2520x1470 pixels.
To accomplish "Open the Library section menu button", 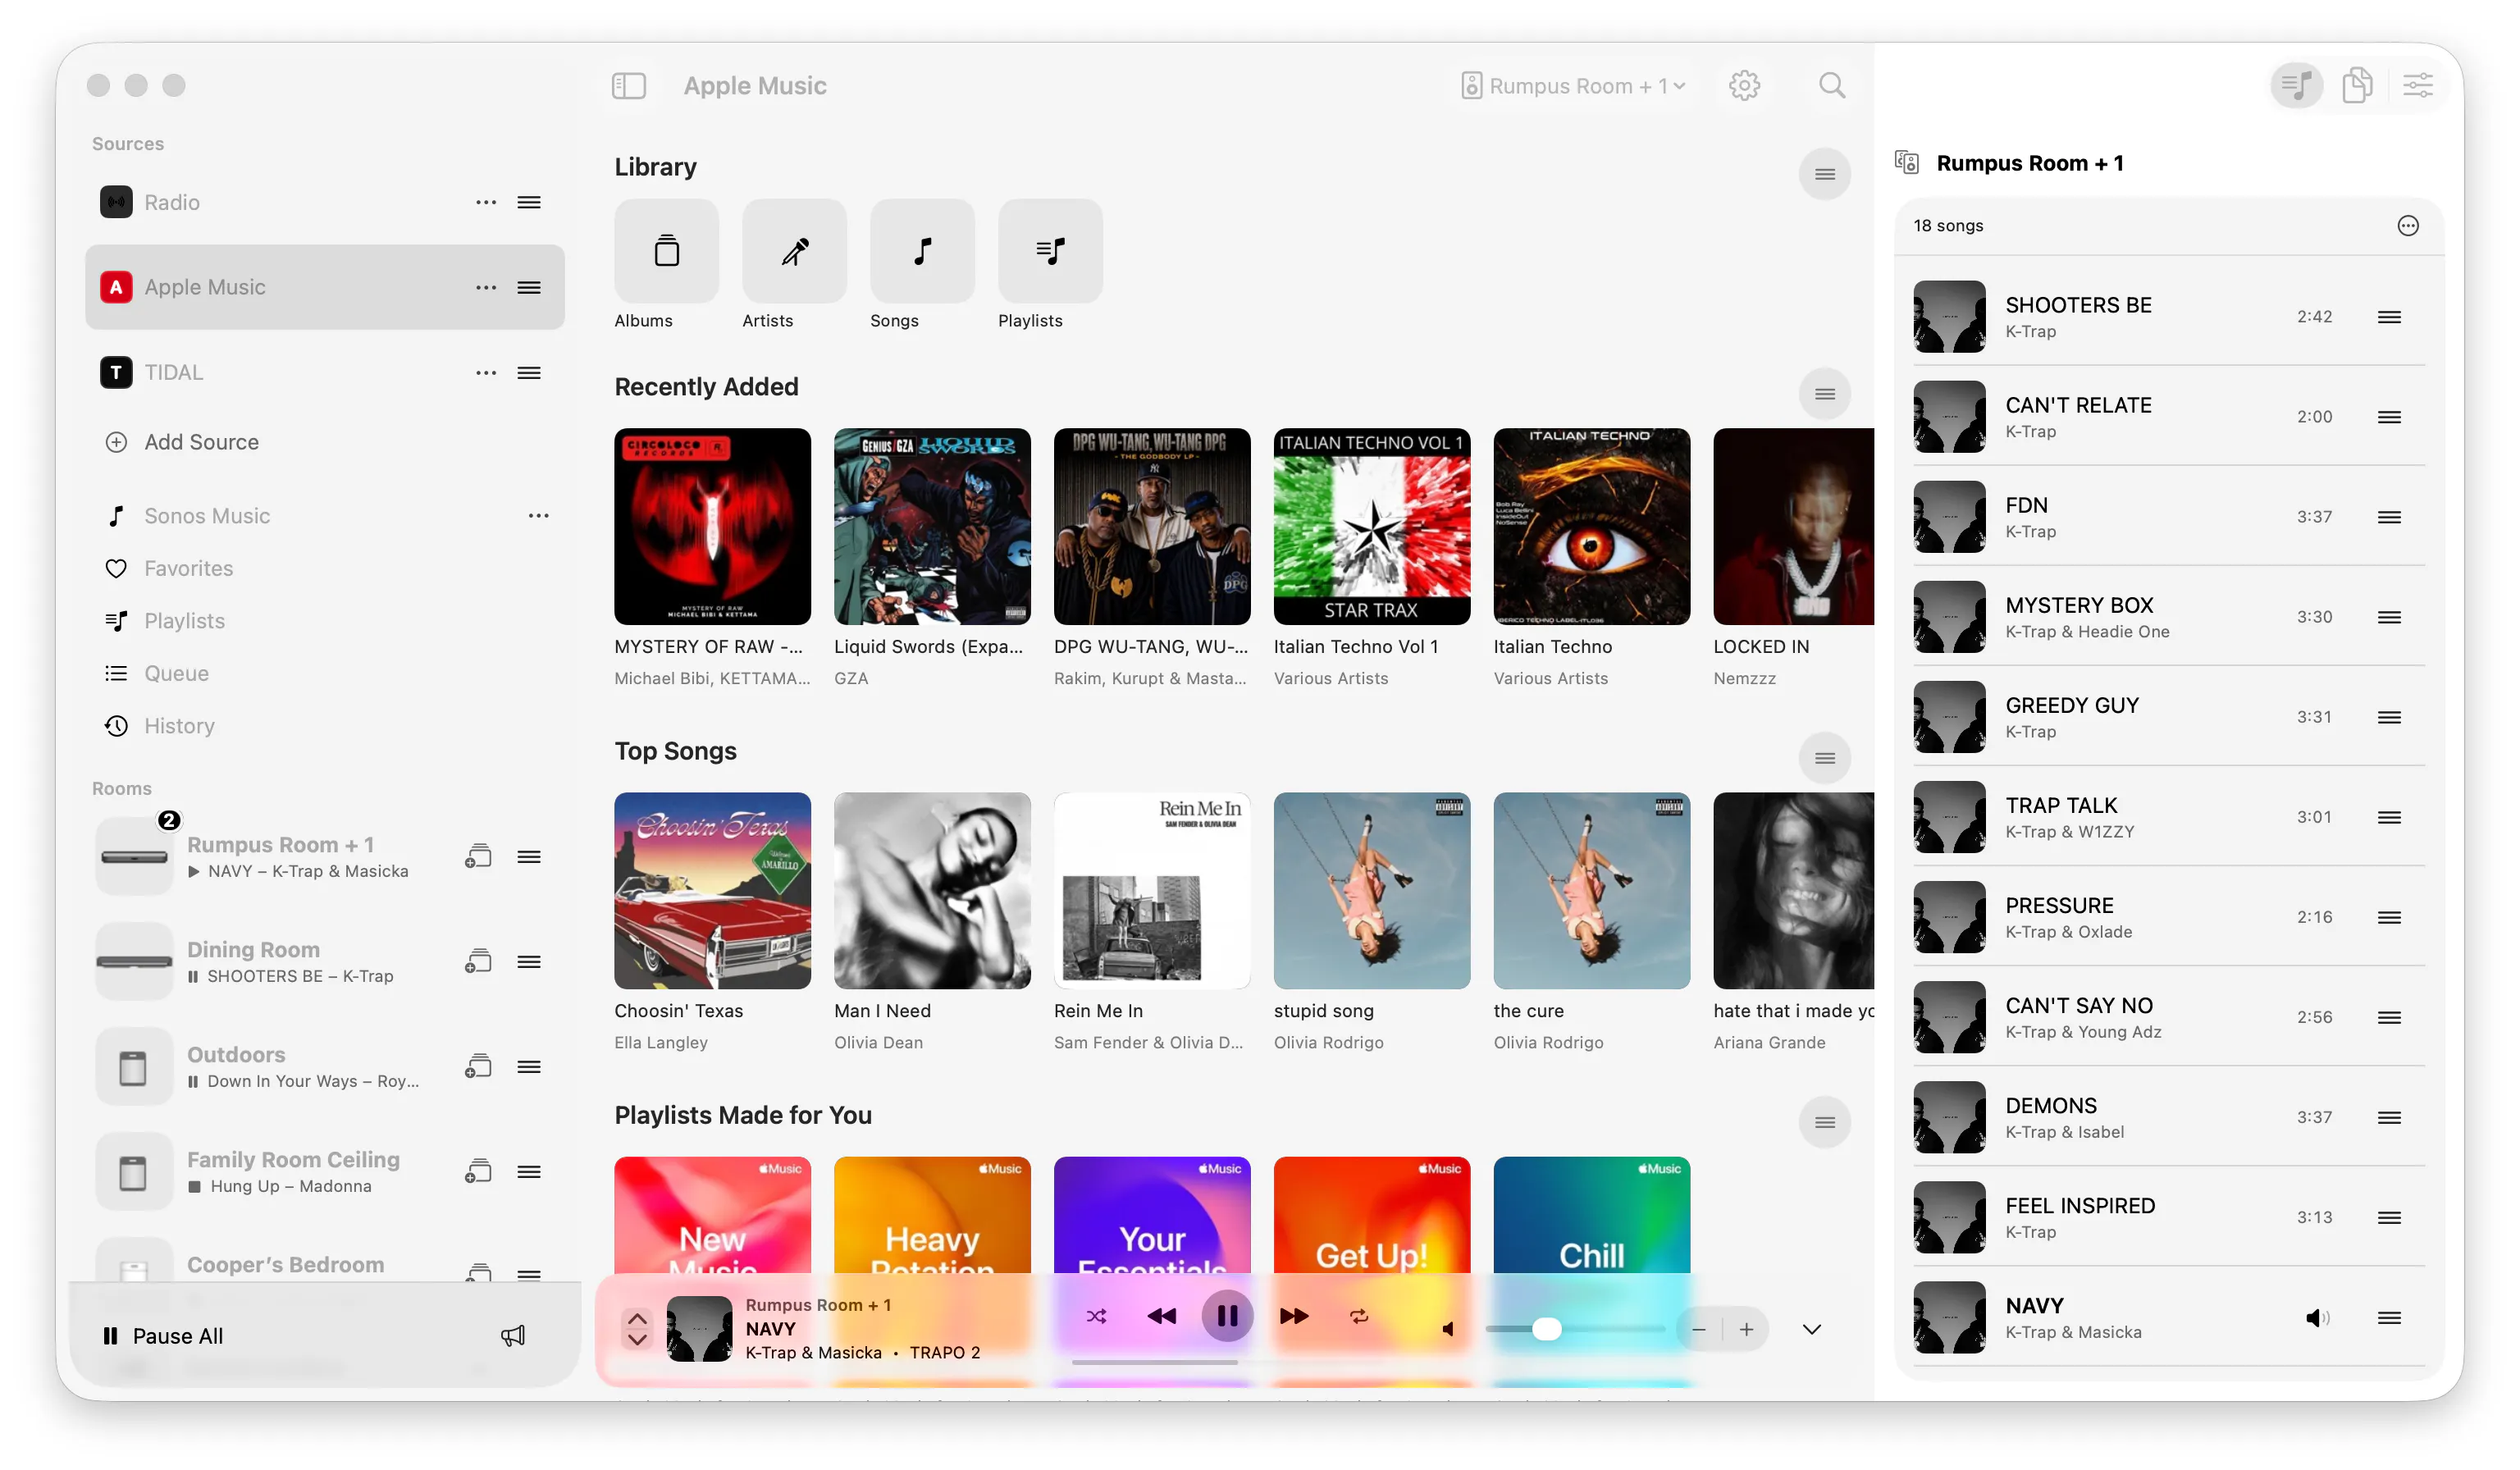I will pos(1824,174).
